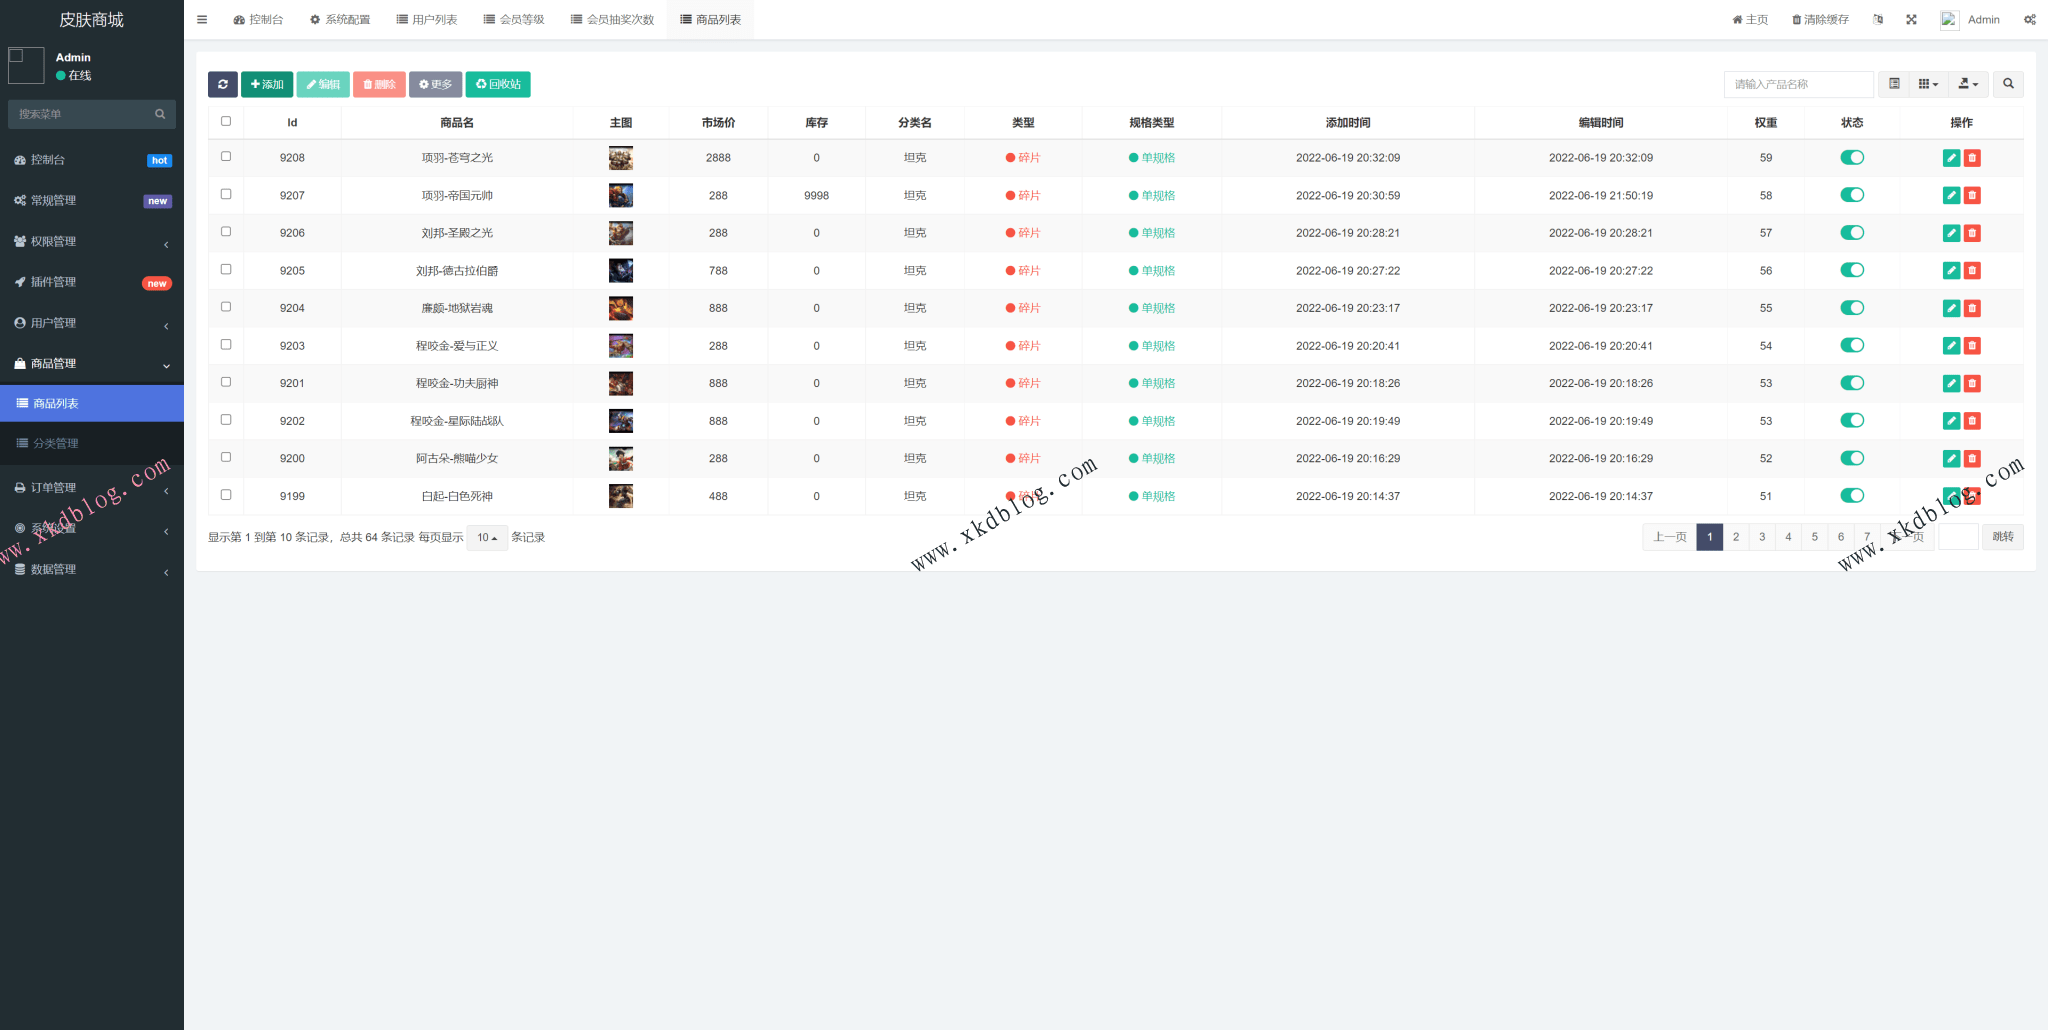
Task: Switch to the 会员抽奖次数 tab
Action: [612, 20]
